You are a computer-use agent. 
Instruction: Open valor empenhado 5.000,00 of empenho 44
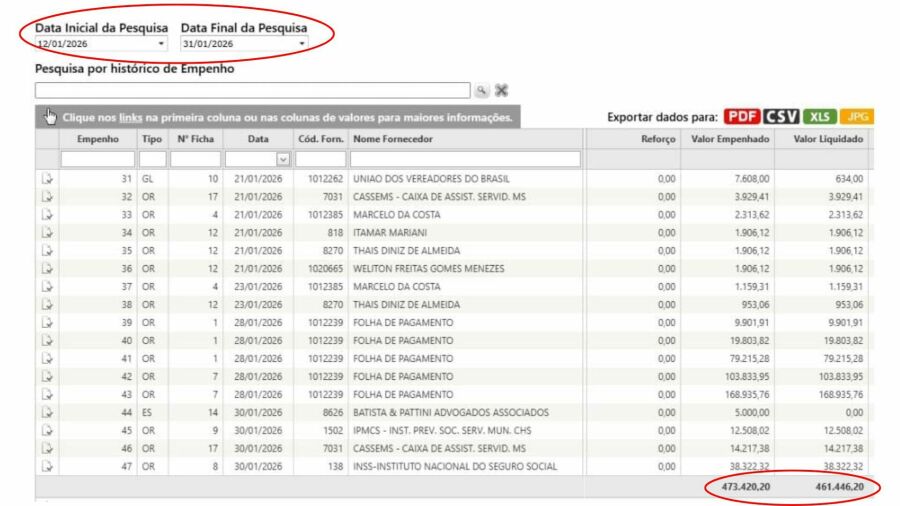click(x=752, y=412)
